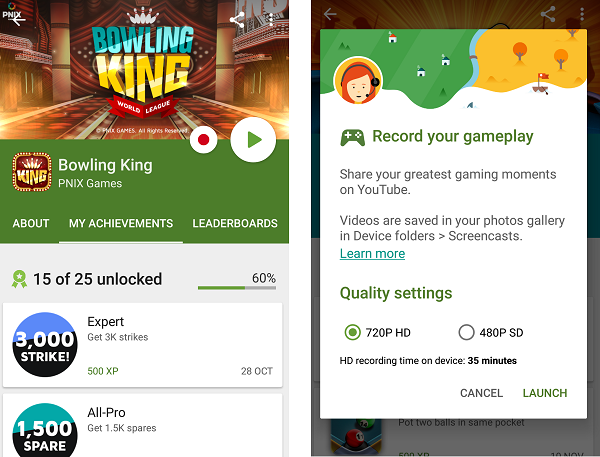The image size is (600, 457).
Task: Select the 720P HD quality option
Action: (x=377, y=332)
